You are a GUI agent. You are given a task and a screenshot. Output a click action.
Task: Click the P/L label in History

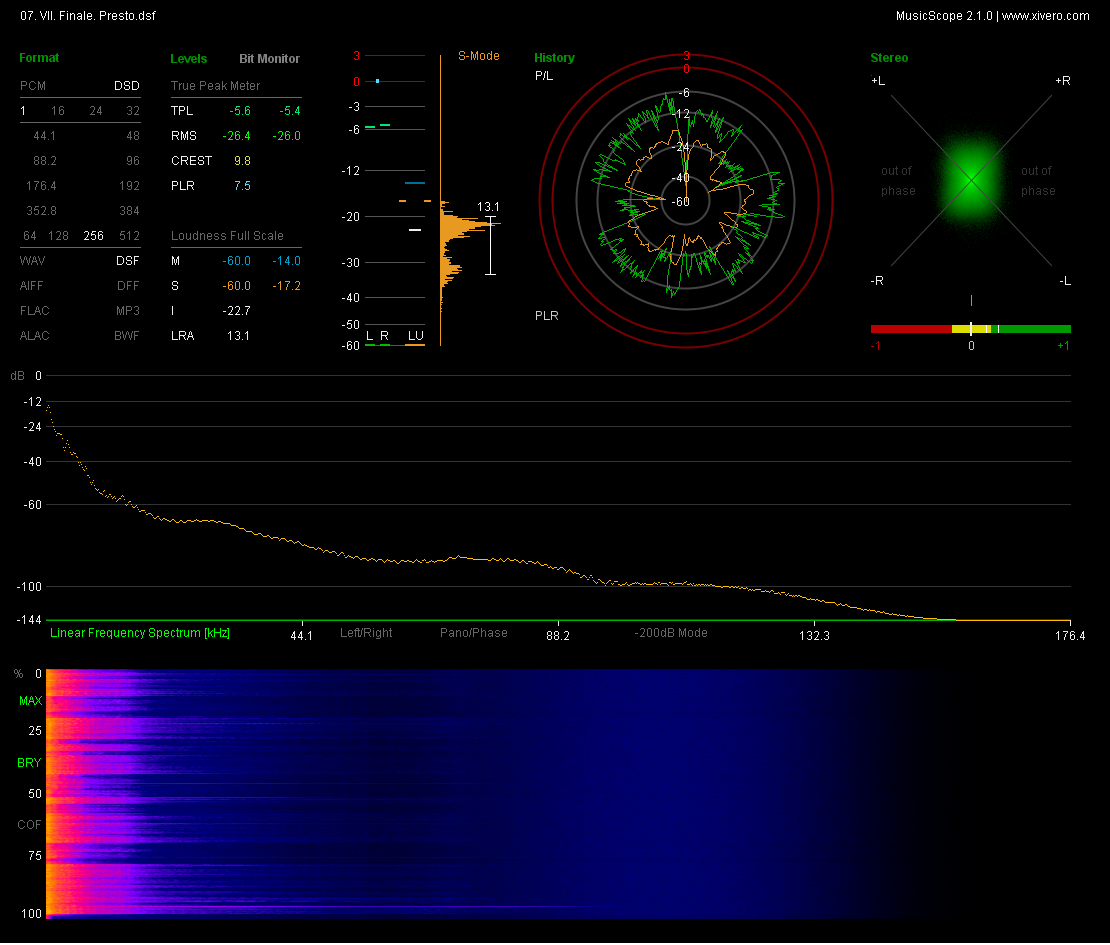coord(544,76)
